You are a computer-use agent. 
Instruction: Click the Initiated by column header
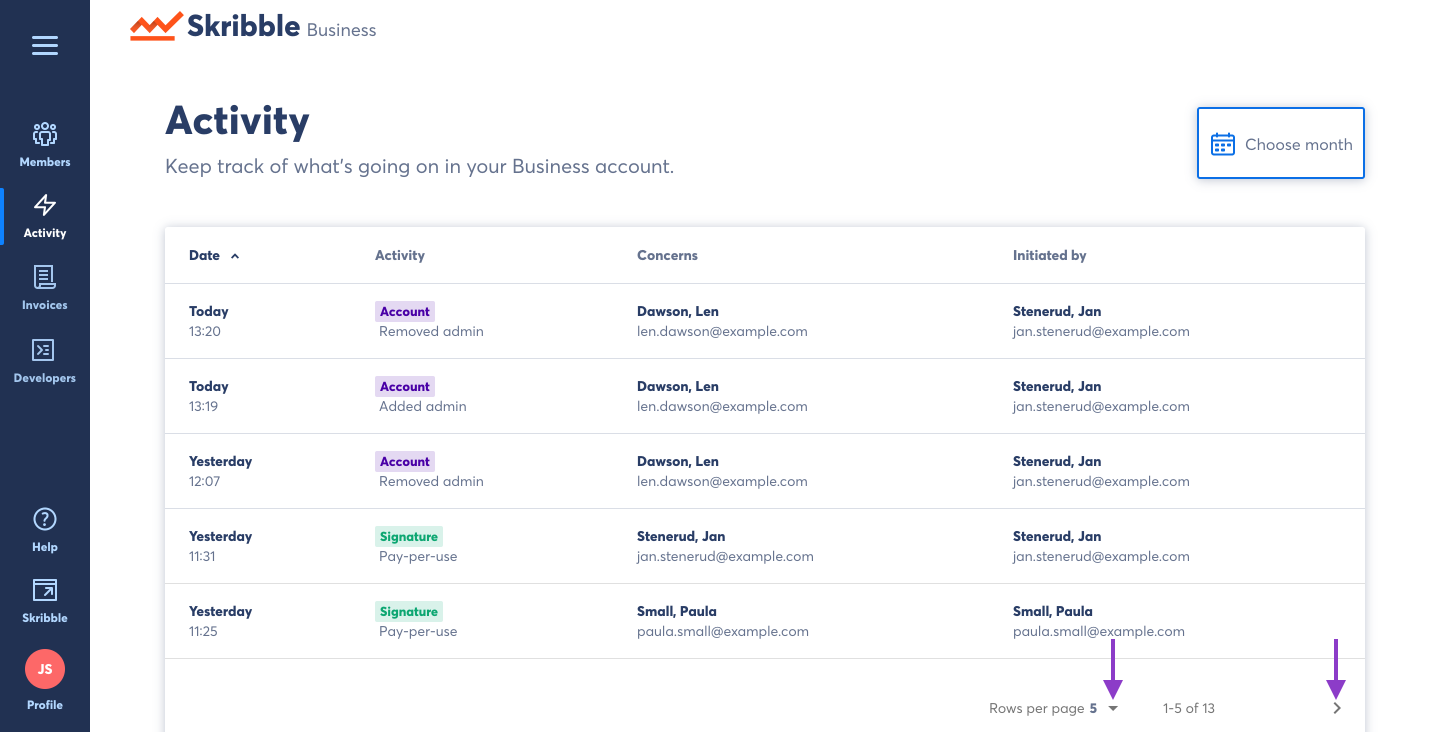coord(1049,255)
